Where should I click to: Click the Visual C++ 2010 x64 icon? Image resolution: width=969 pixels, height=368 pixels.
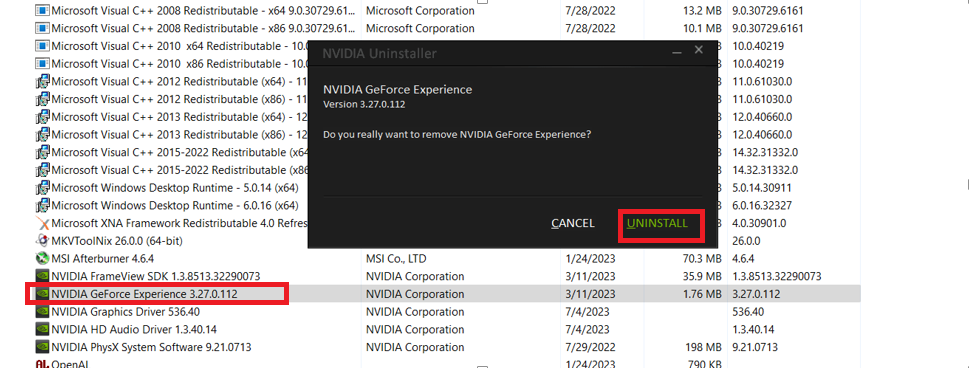[x=43, y=46]
